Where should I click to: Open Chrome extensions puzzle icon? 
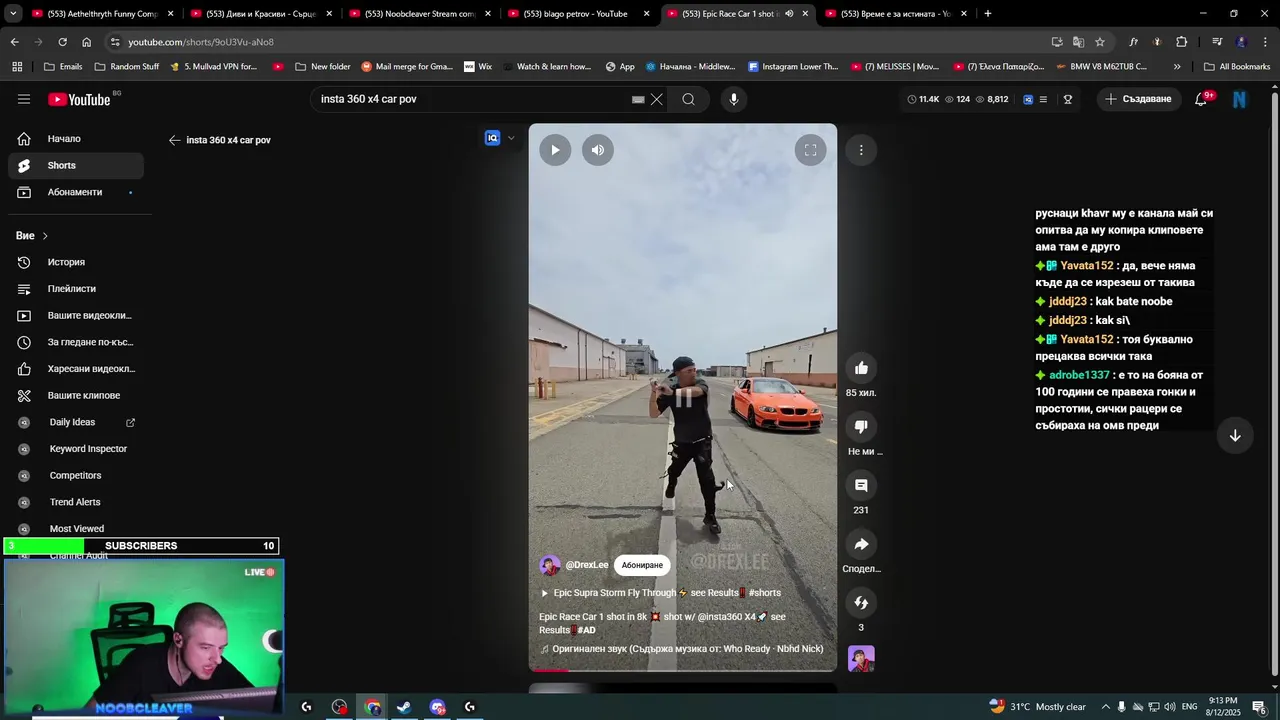[x=1182, y=42]
